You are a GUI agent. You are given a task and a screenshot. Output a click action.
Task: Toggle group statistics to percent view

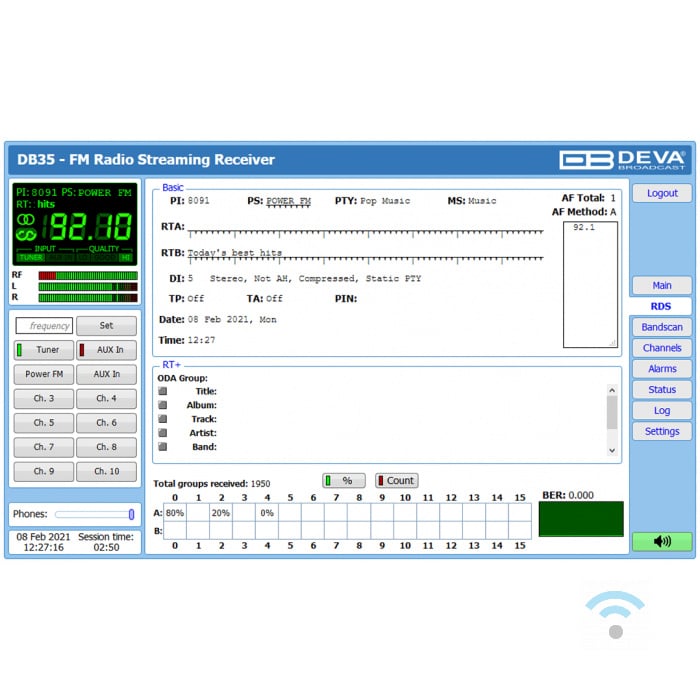pyautogui.click(x=344, y=481)
